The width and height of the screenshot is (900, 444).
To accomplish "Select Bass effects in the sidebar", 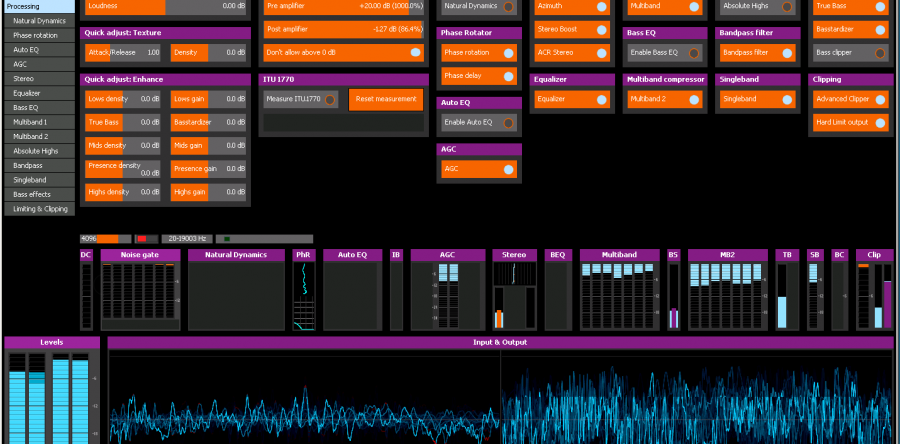I will click(39, 194).
